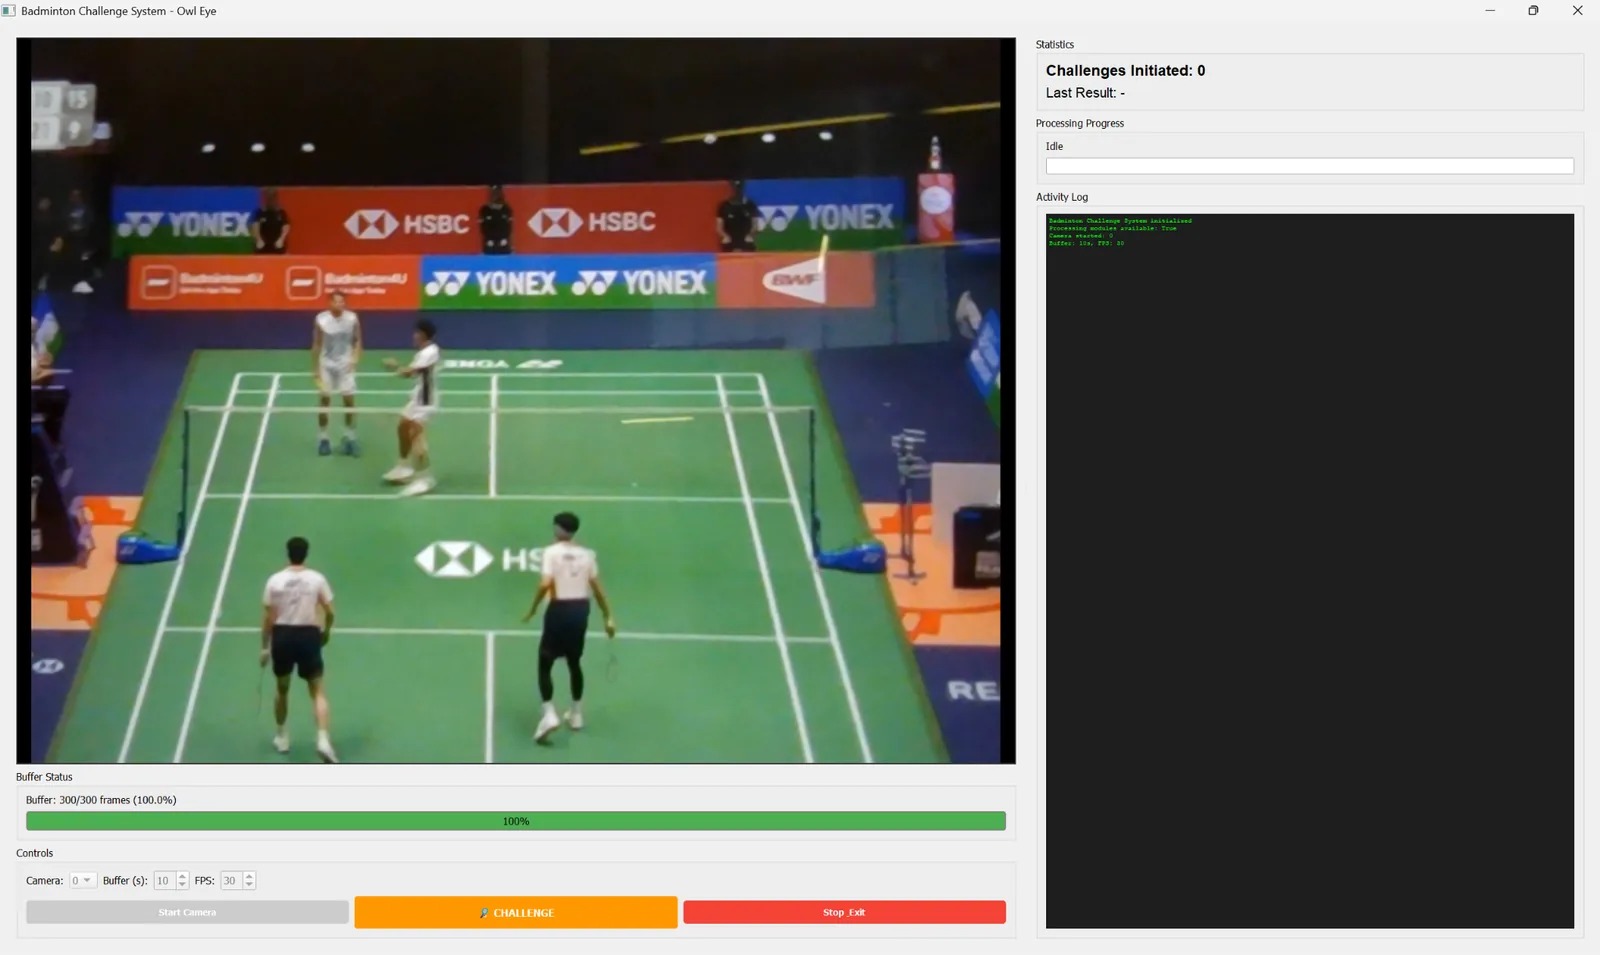Viewport: 1600px width, 955px height.
Task: Click the 'FPS:' label
Action: coord(205,881)
